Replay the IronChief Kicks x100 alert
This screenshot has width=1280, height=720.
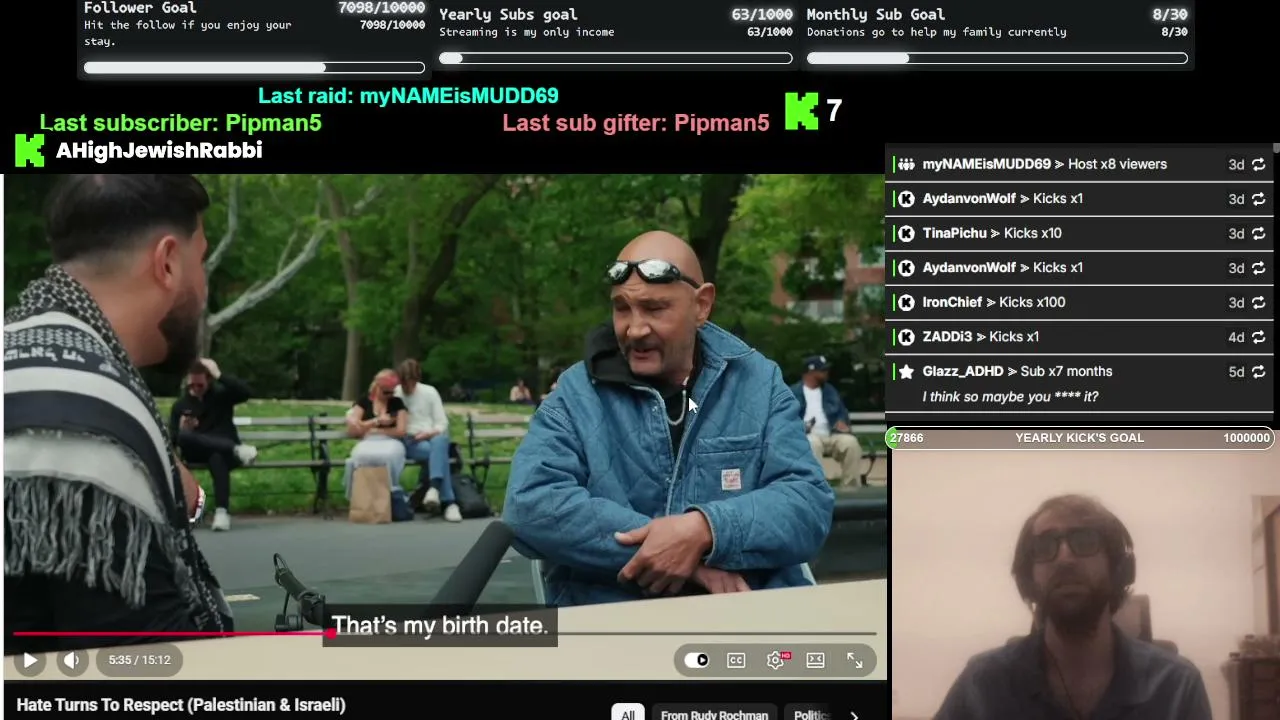point(1259,302)
